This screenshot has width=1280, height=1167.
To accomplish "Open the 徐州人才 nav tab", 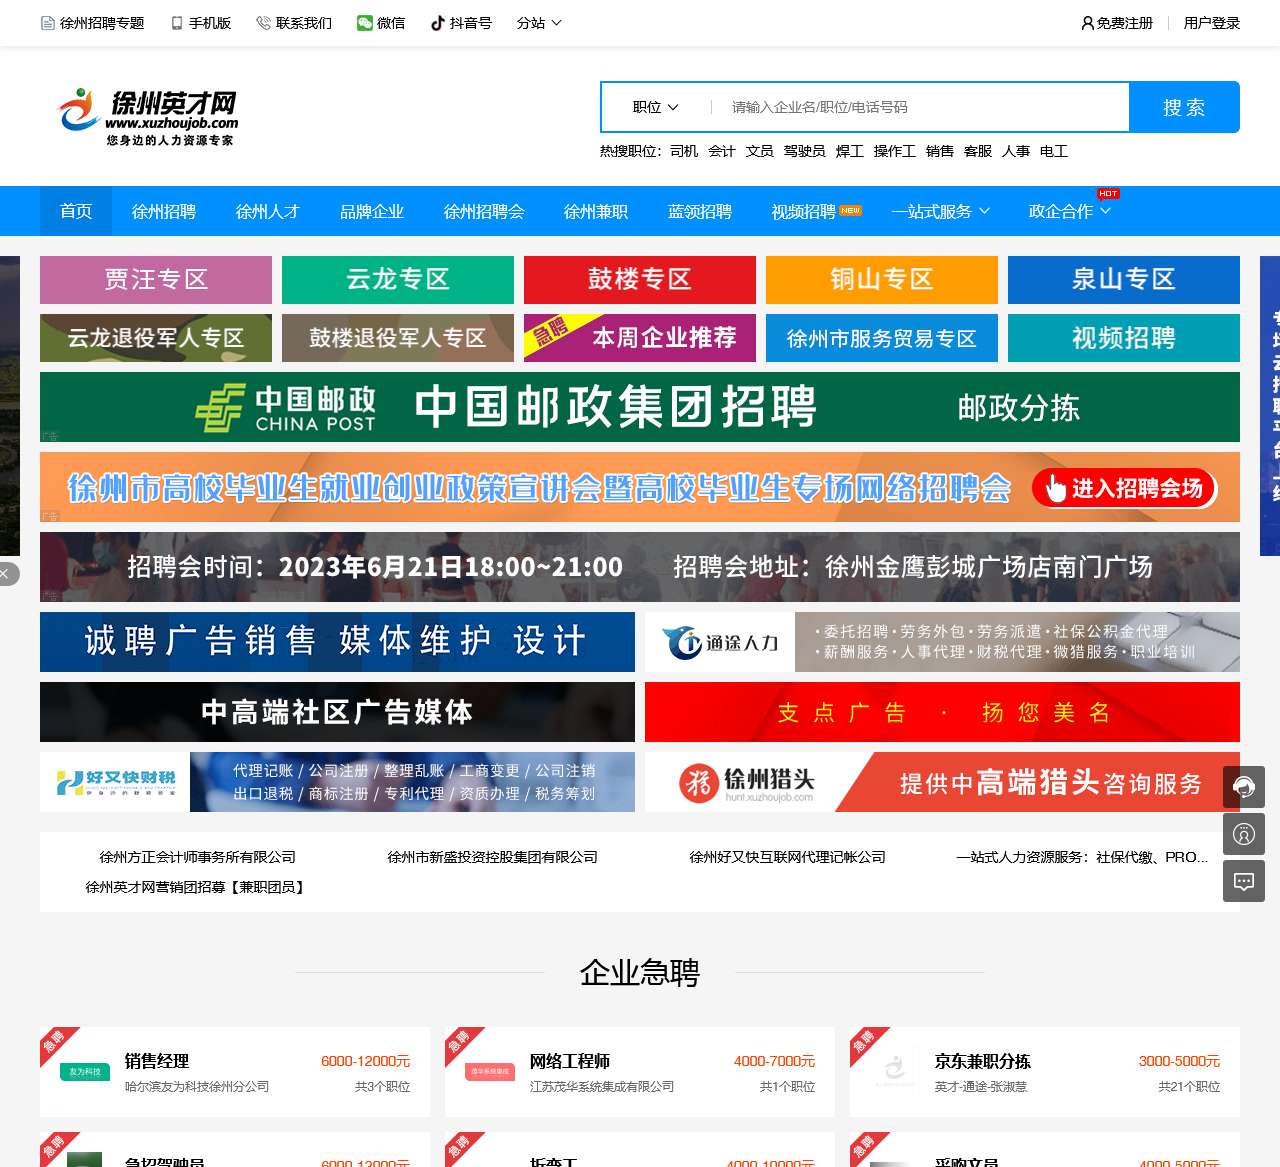I will [268, 211].
